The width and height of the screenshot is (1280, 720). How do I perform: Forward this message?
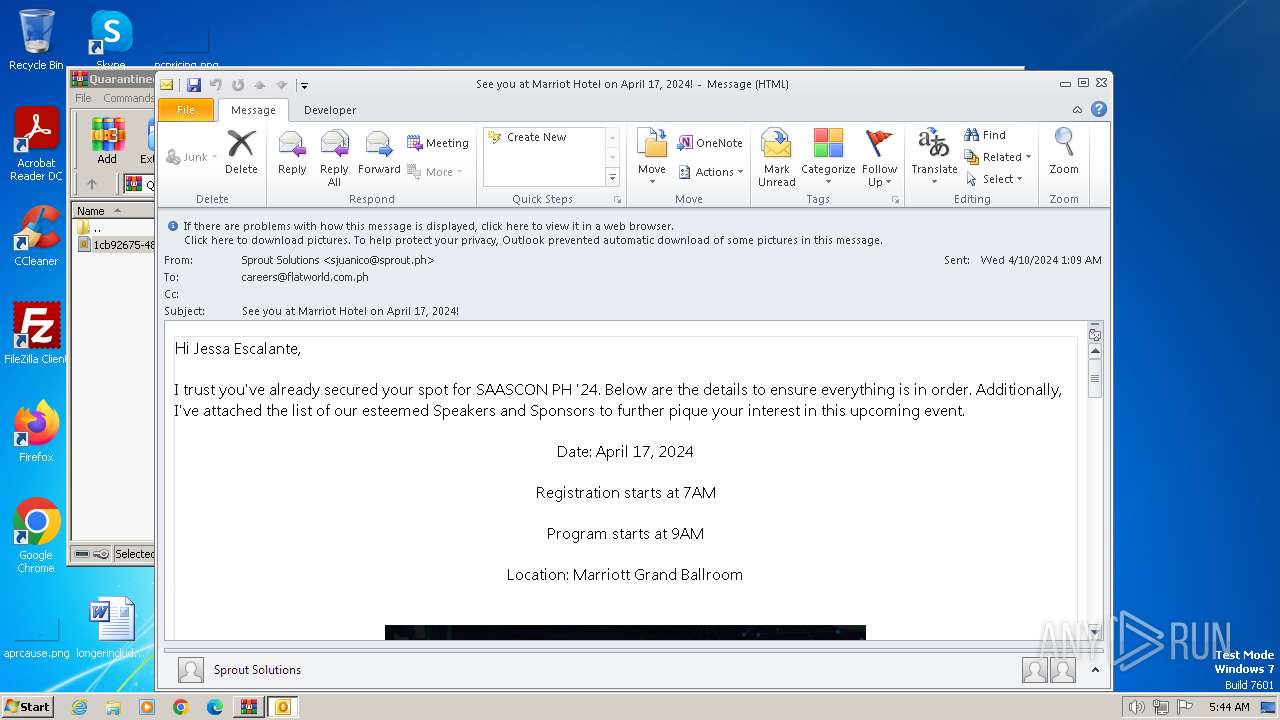click(379, 152)
